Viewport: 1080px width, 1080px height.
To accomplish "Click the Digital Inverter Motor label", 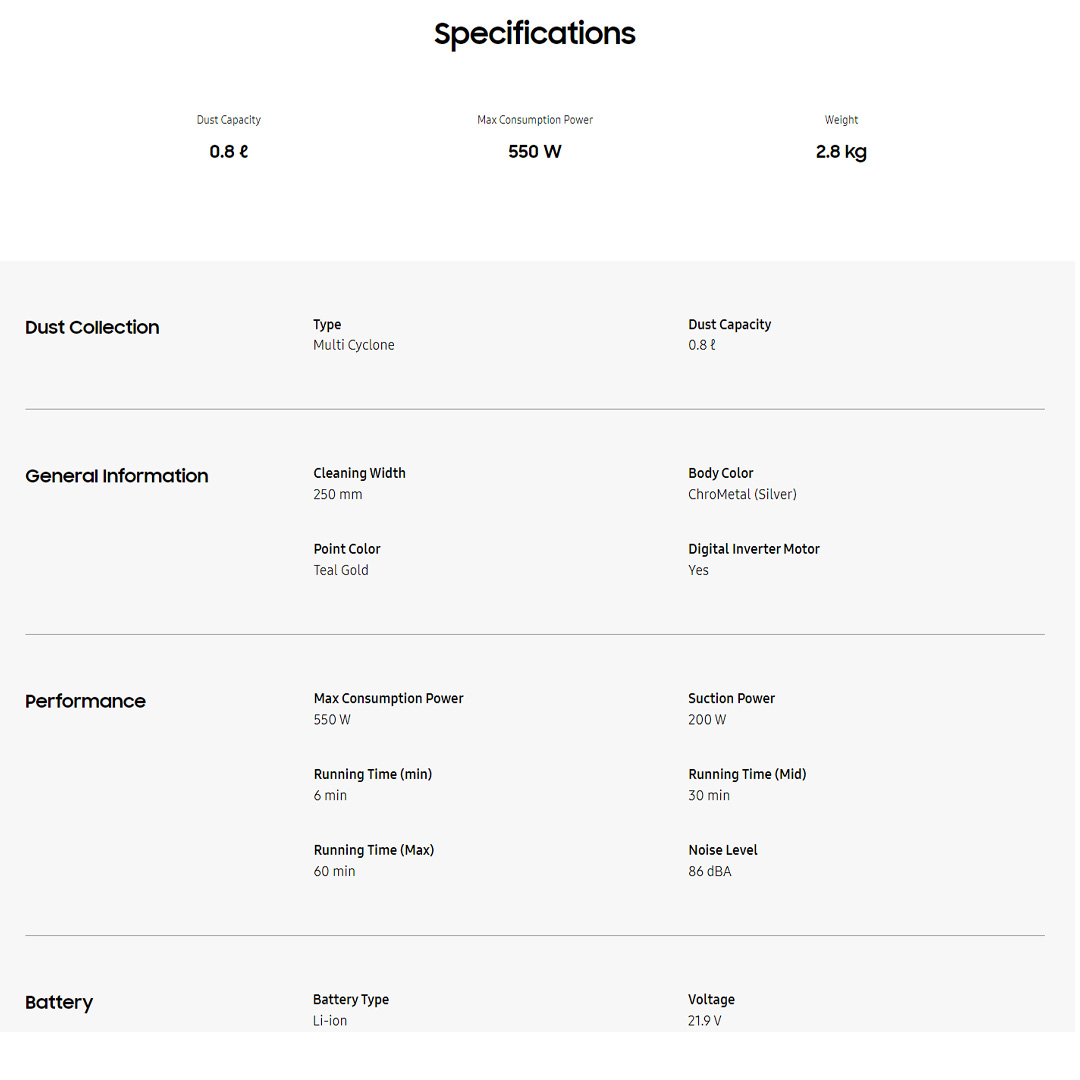I will (753, 550).
